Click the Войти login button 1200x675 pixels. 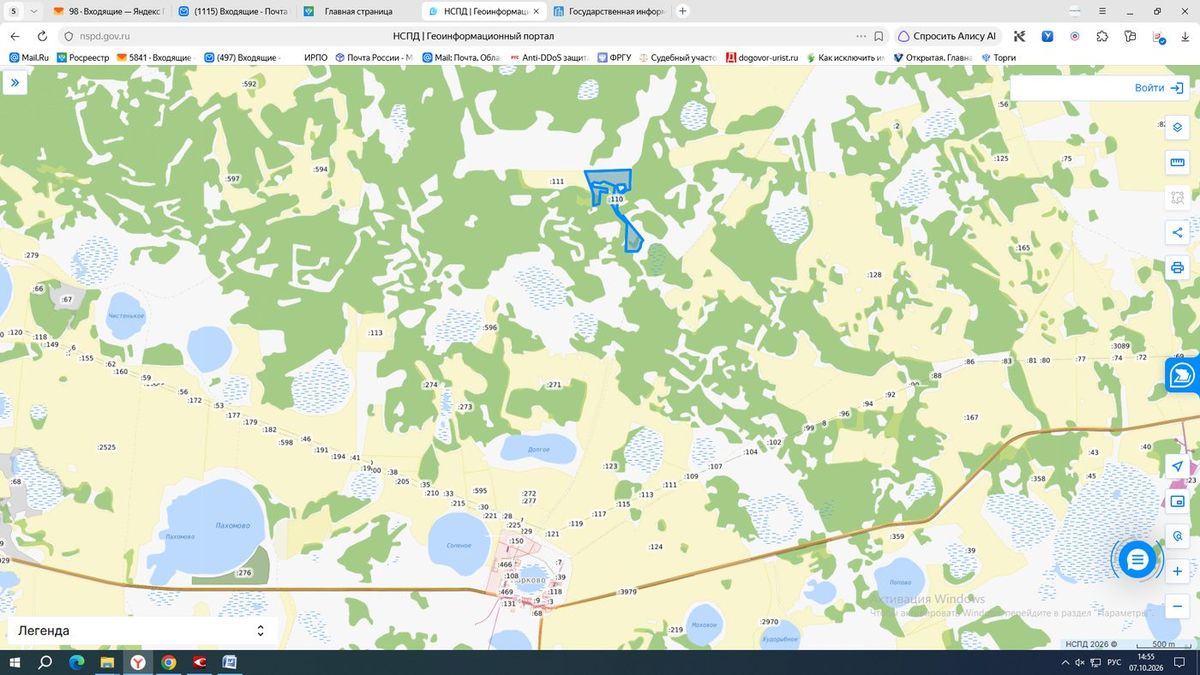click(x=1158, y=88)
